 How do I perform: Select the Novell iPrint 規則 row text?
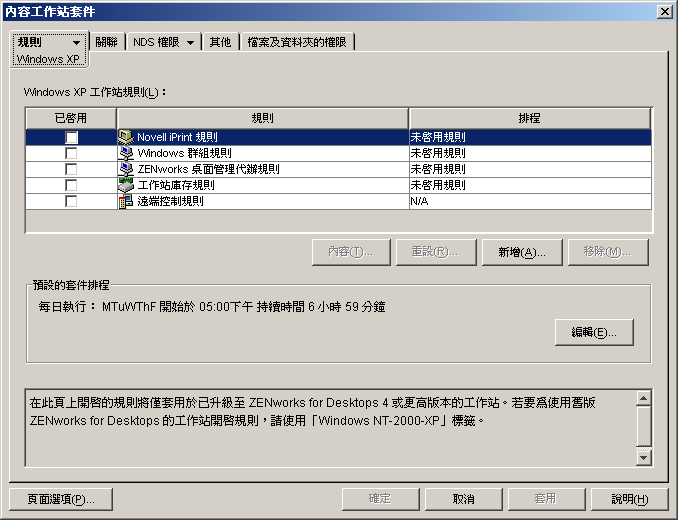click(x=177, y=137)
